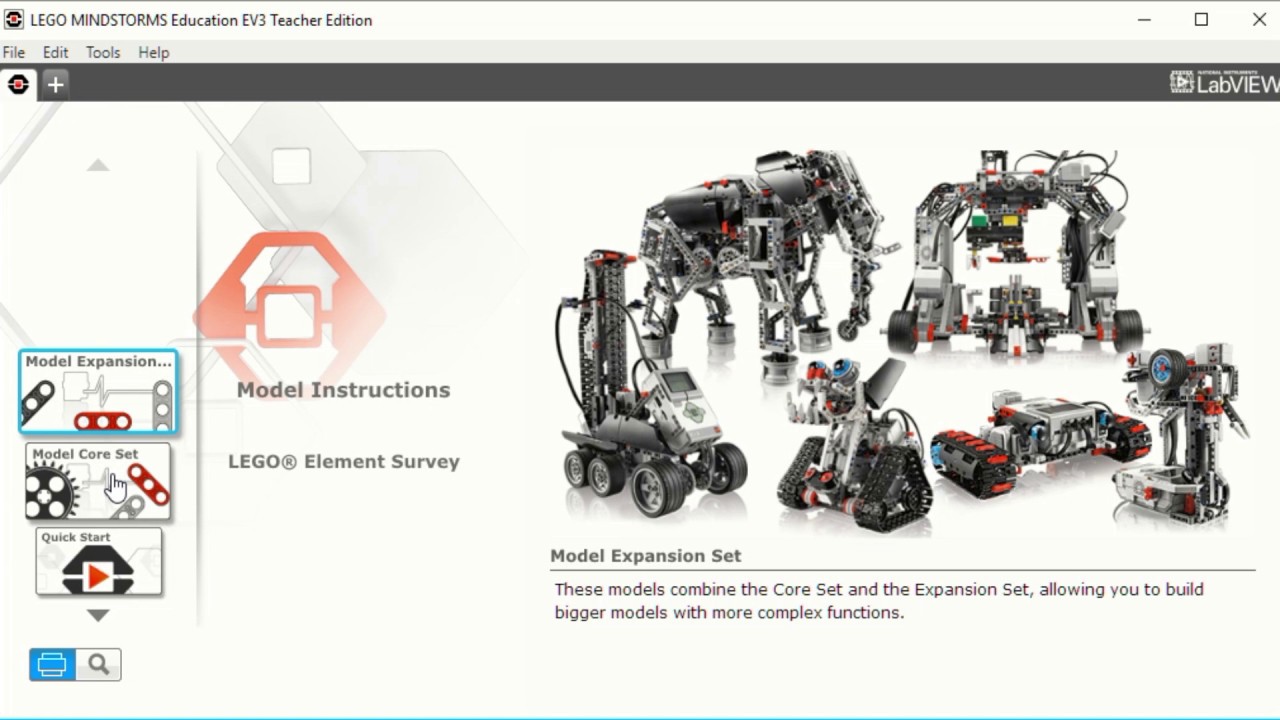This screenshot has height=720, width=1280.
Task: Open Model Instructions link
Action: pyautogui.click(x=343, y=390)
